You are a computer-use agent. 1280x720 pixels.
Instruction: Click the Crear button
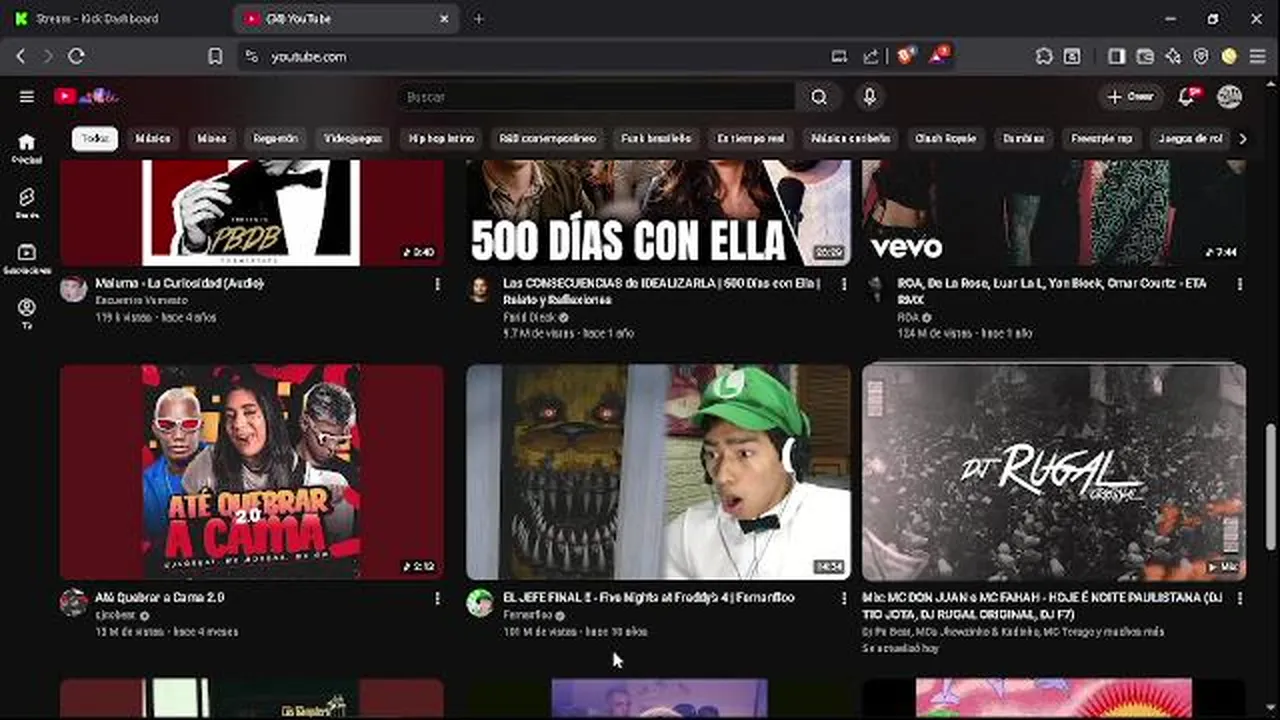pyautogui.click(x=1130, y=97)
